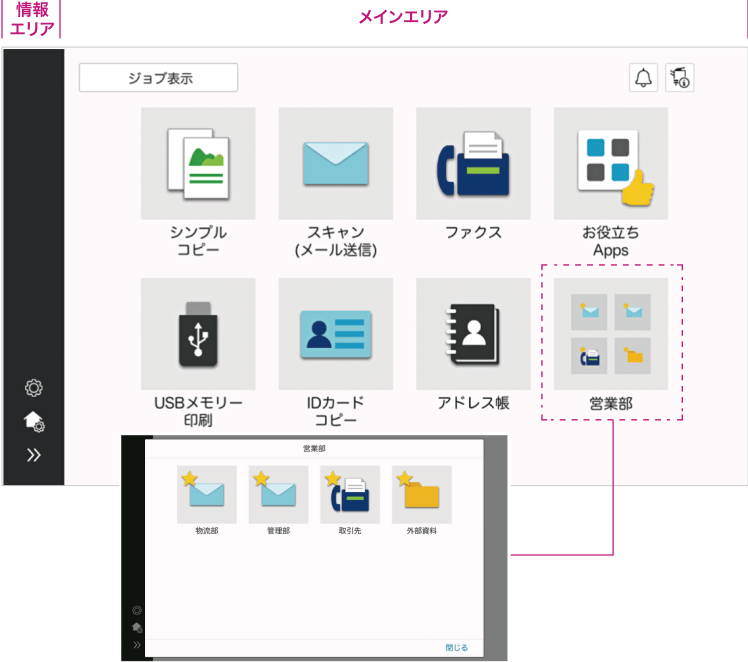Launch スキャン (メール送信) envelope tile
Viewport: 748px width, 662px height.
(x=335, y=164)
